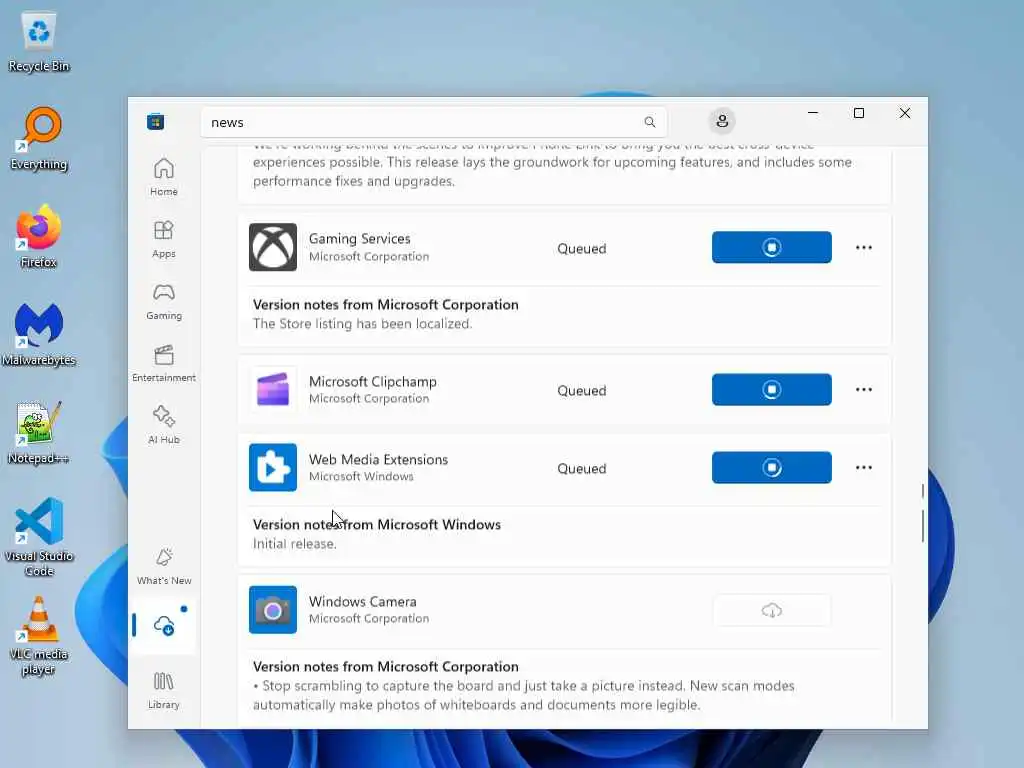The width and height of the screenshot is (1024, 768).
Task: Click the search magnifier icon
Action: 649,122
